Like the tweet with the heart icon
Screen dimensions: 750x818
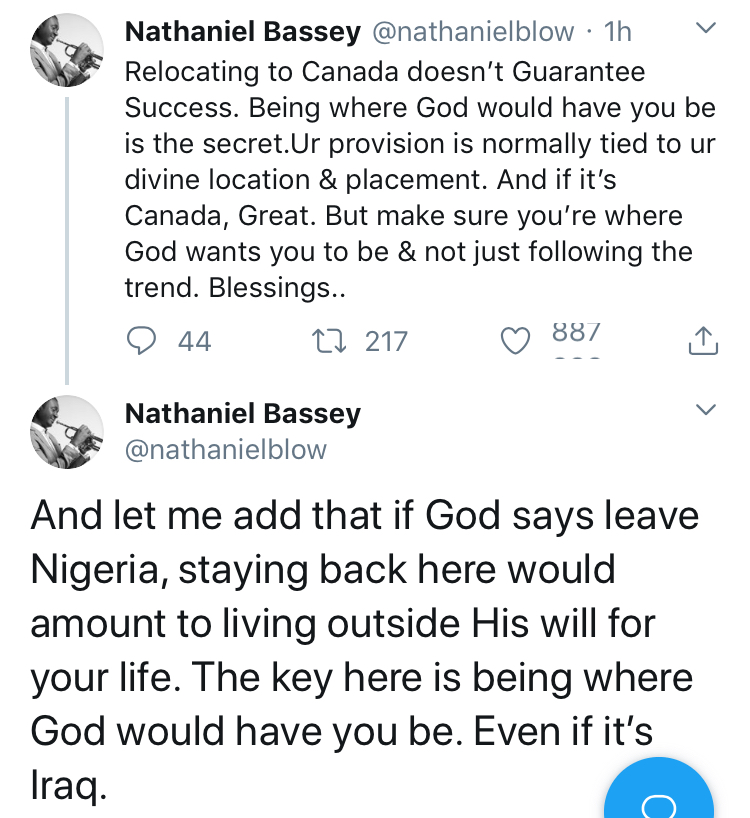514,342
